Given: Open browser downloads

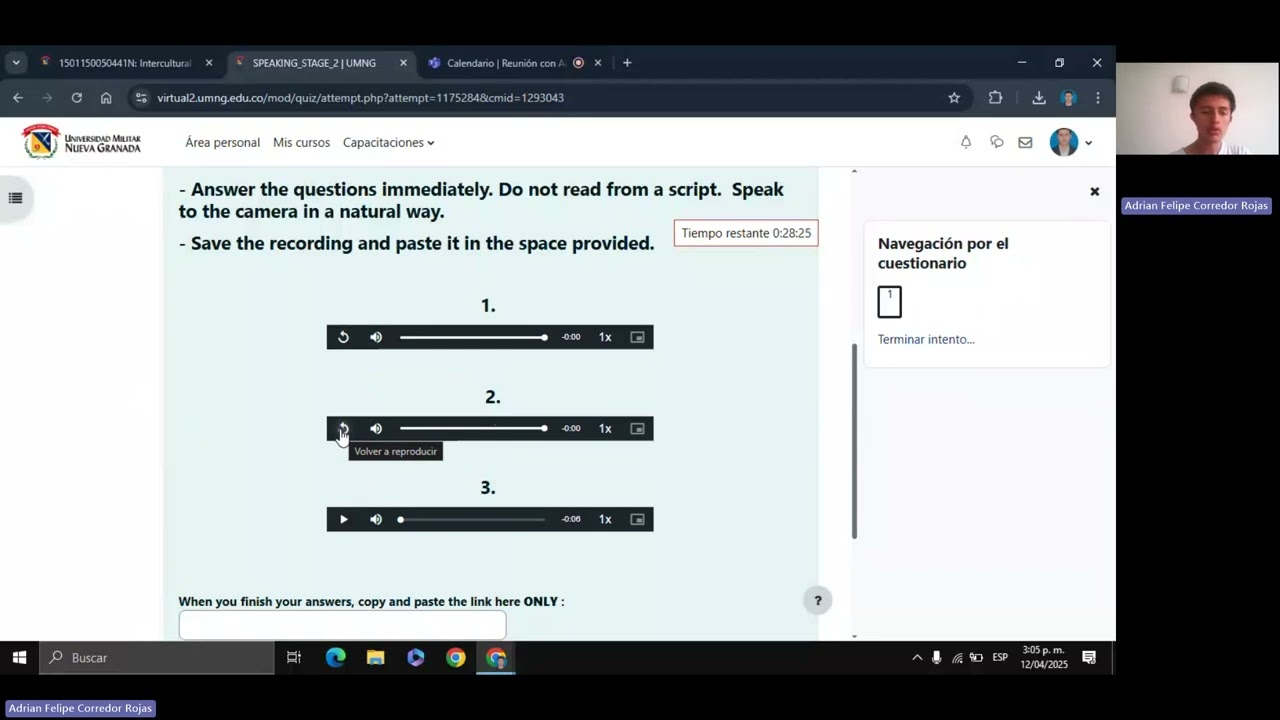Looking at the screenshot, I should (1039, 98).
